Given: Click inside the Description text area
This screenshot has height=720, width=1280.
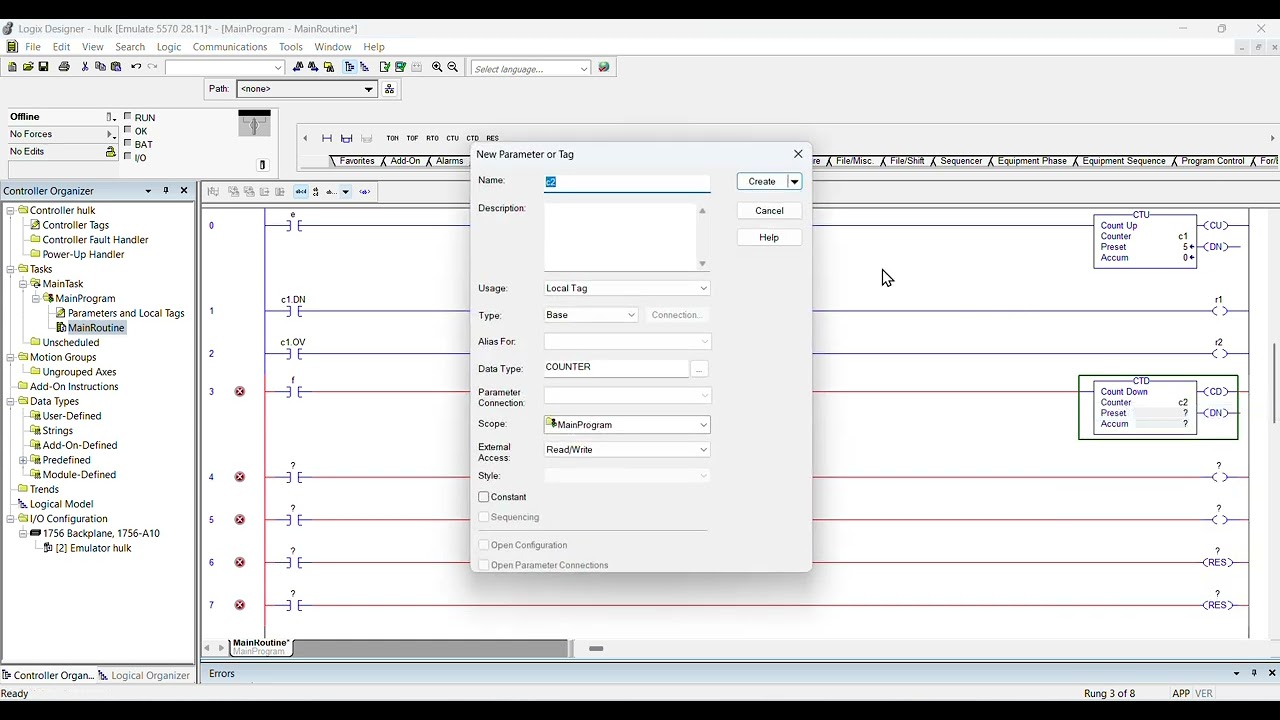Looking at the screenshot, I should (x=620, y=237).
